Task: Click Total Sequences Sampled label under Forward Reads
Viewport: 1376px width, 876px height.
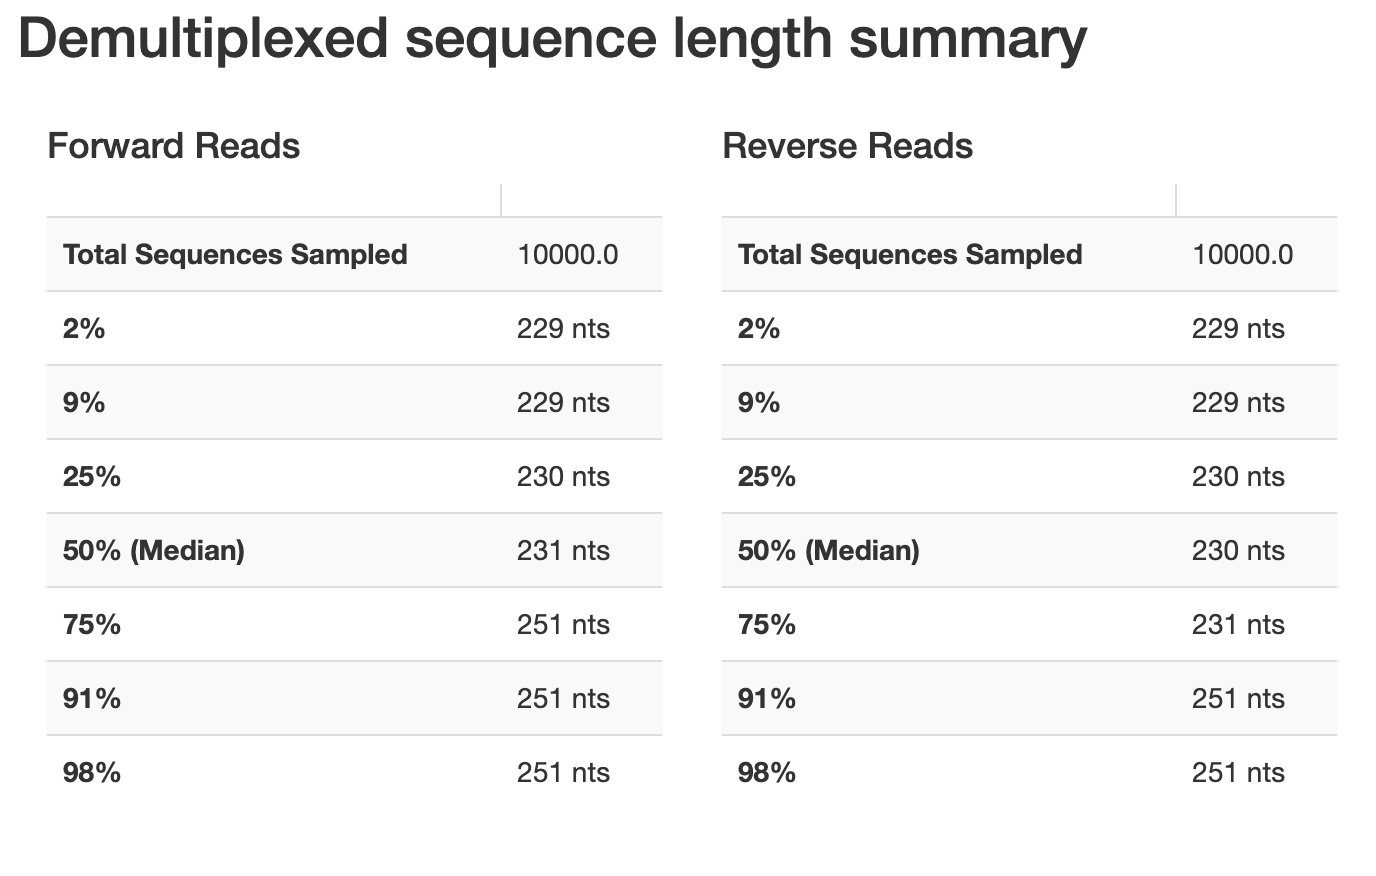Action: pos(235,255)
